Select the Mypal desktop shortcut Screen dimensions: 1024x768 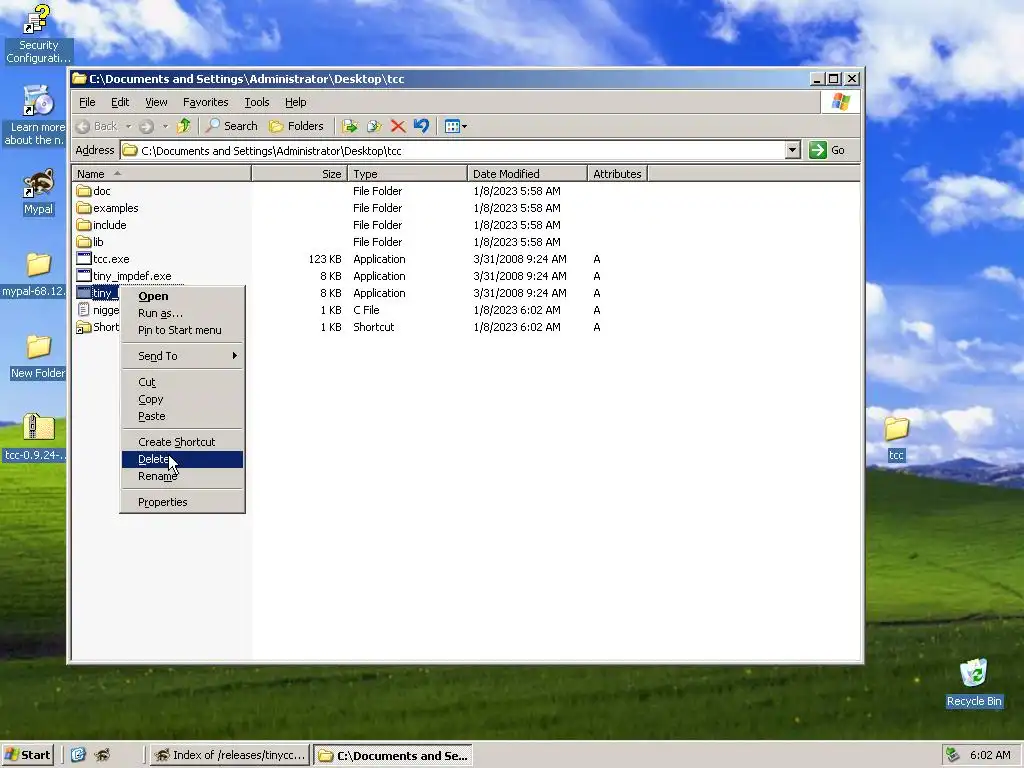(x=38, y=191)
